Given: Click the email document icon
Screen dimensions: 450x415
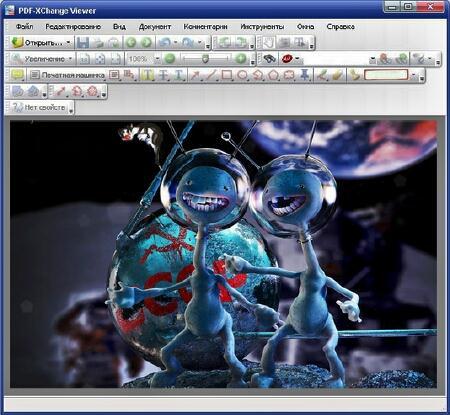Looking at the screenshot, I should click(x=113, y=42).
